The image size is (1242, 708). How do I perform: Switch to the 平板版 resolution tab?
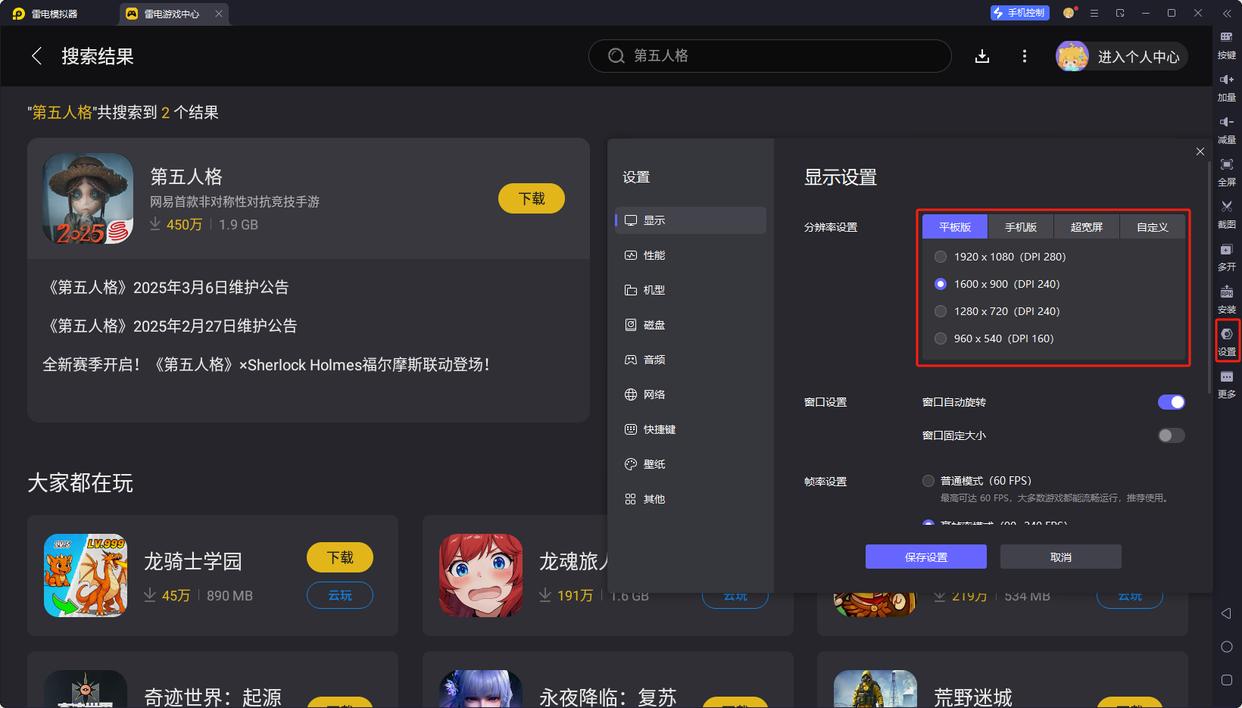click(x=955, y=227)
